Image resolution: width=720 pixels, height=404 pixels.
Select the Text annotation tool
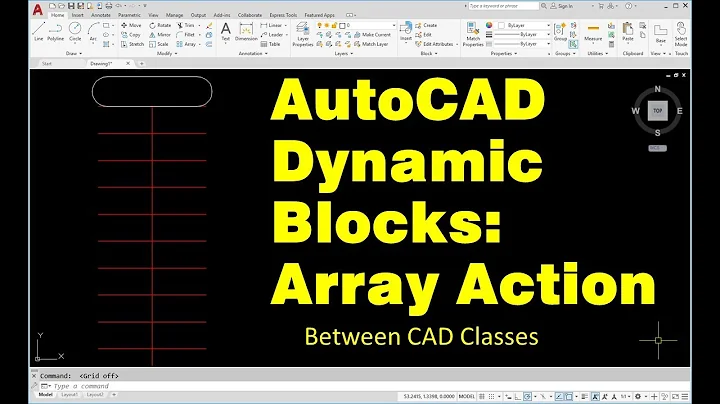point(225,32)
